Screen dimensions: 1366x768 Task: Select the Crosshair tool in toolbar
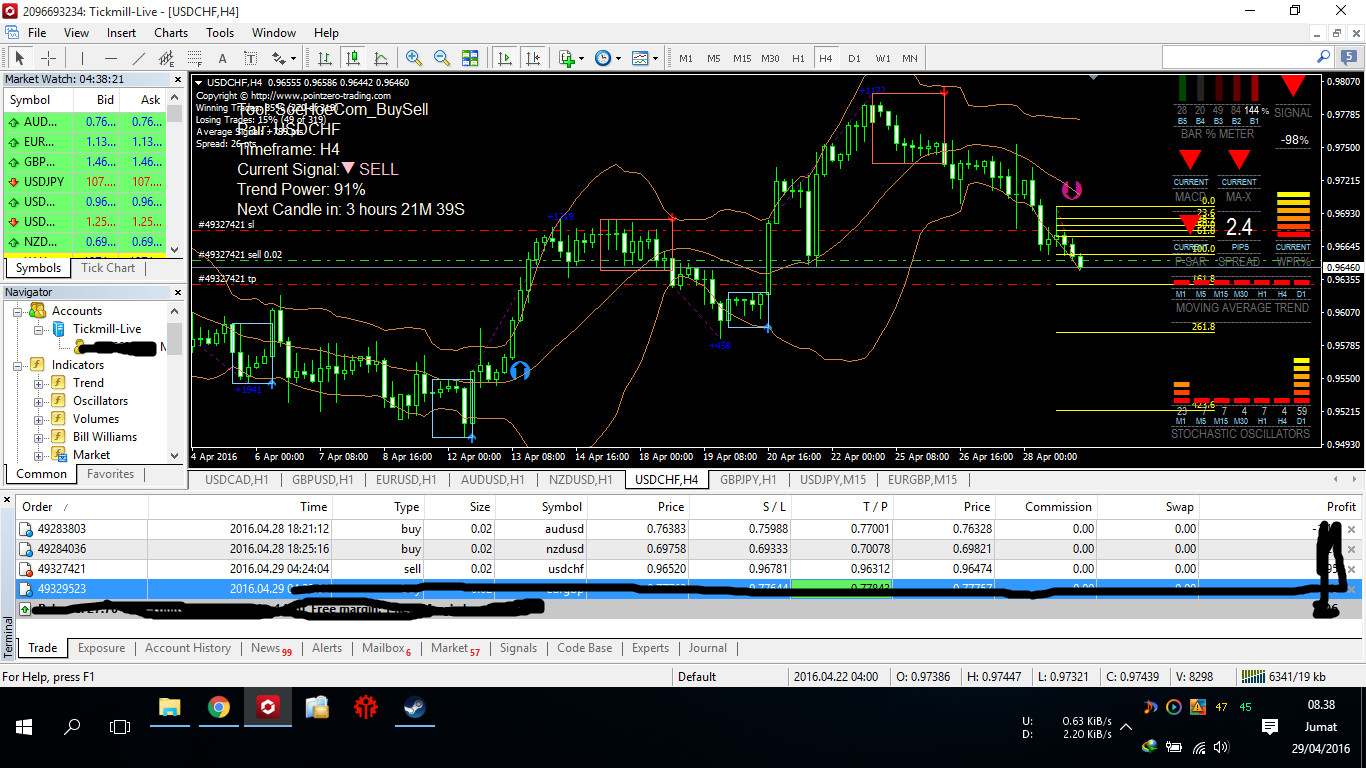pos(48,58)
